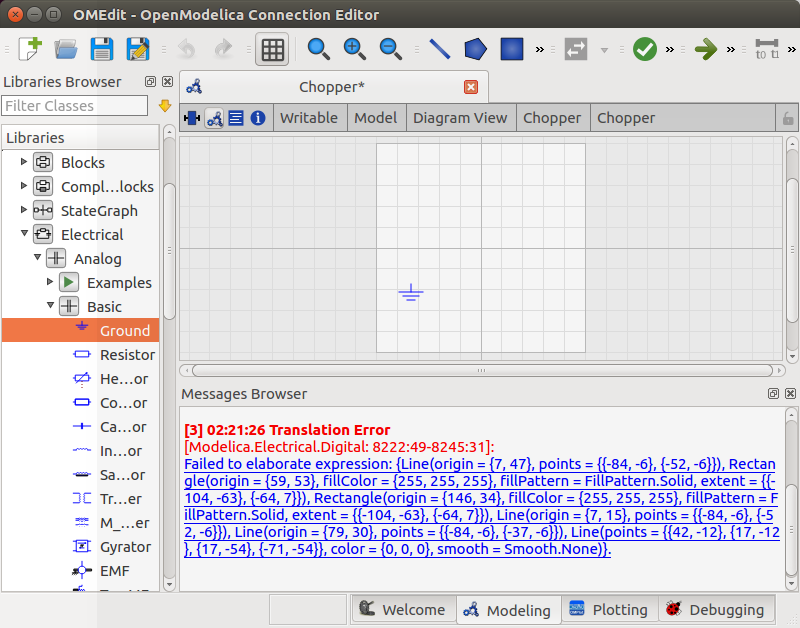The height and width of the screenshot is (628, 800).
Task: Check the model with green checkmark
Action: click(x=645, y=49)
